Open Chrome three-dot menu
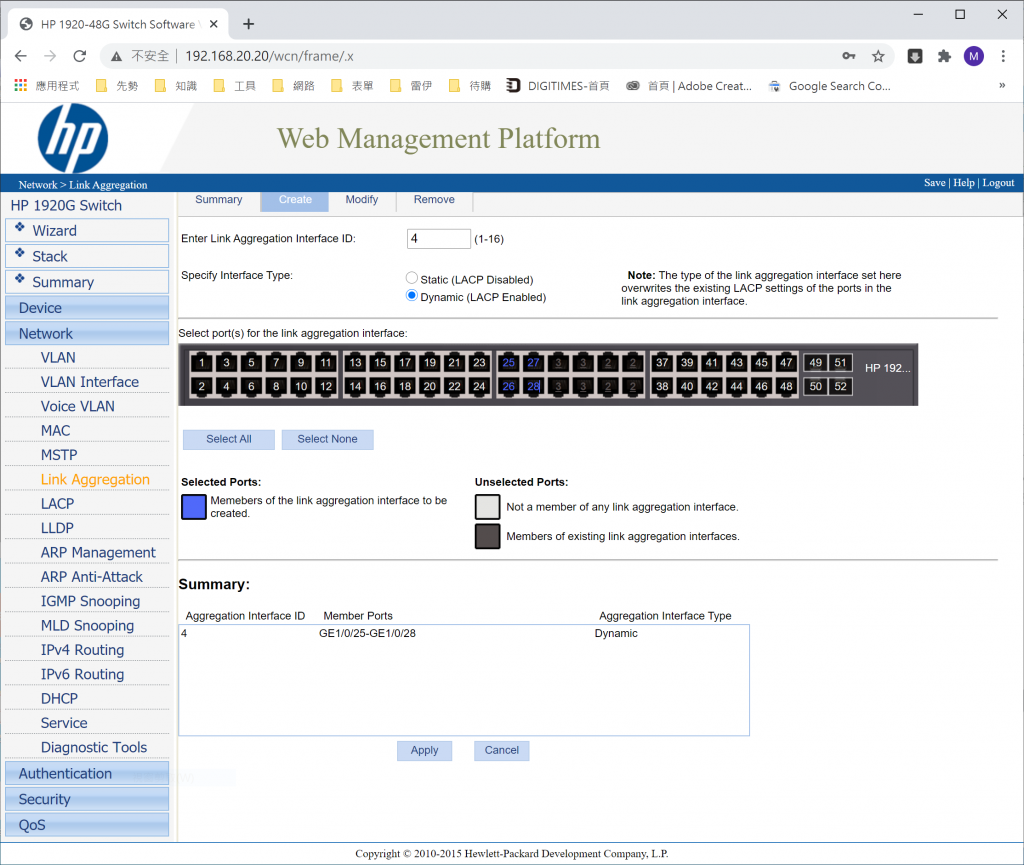Screen dimensions: 1024x865 1003,56
